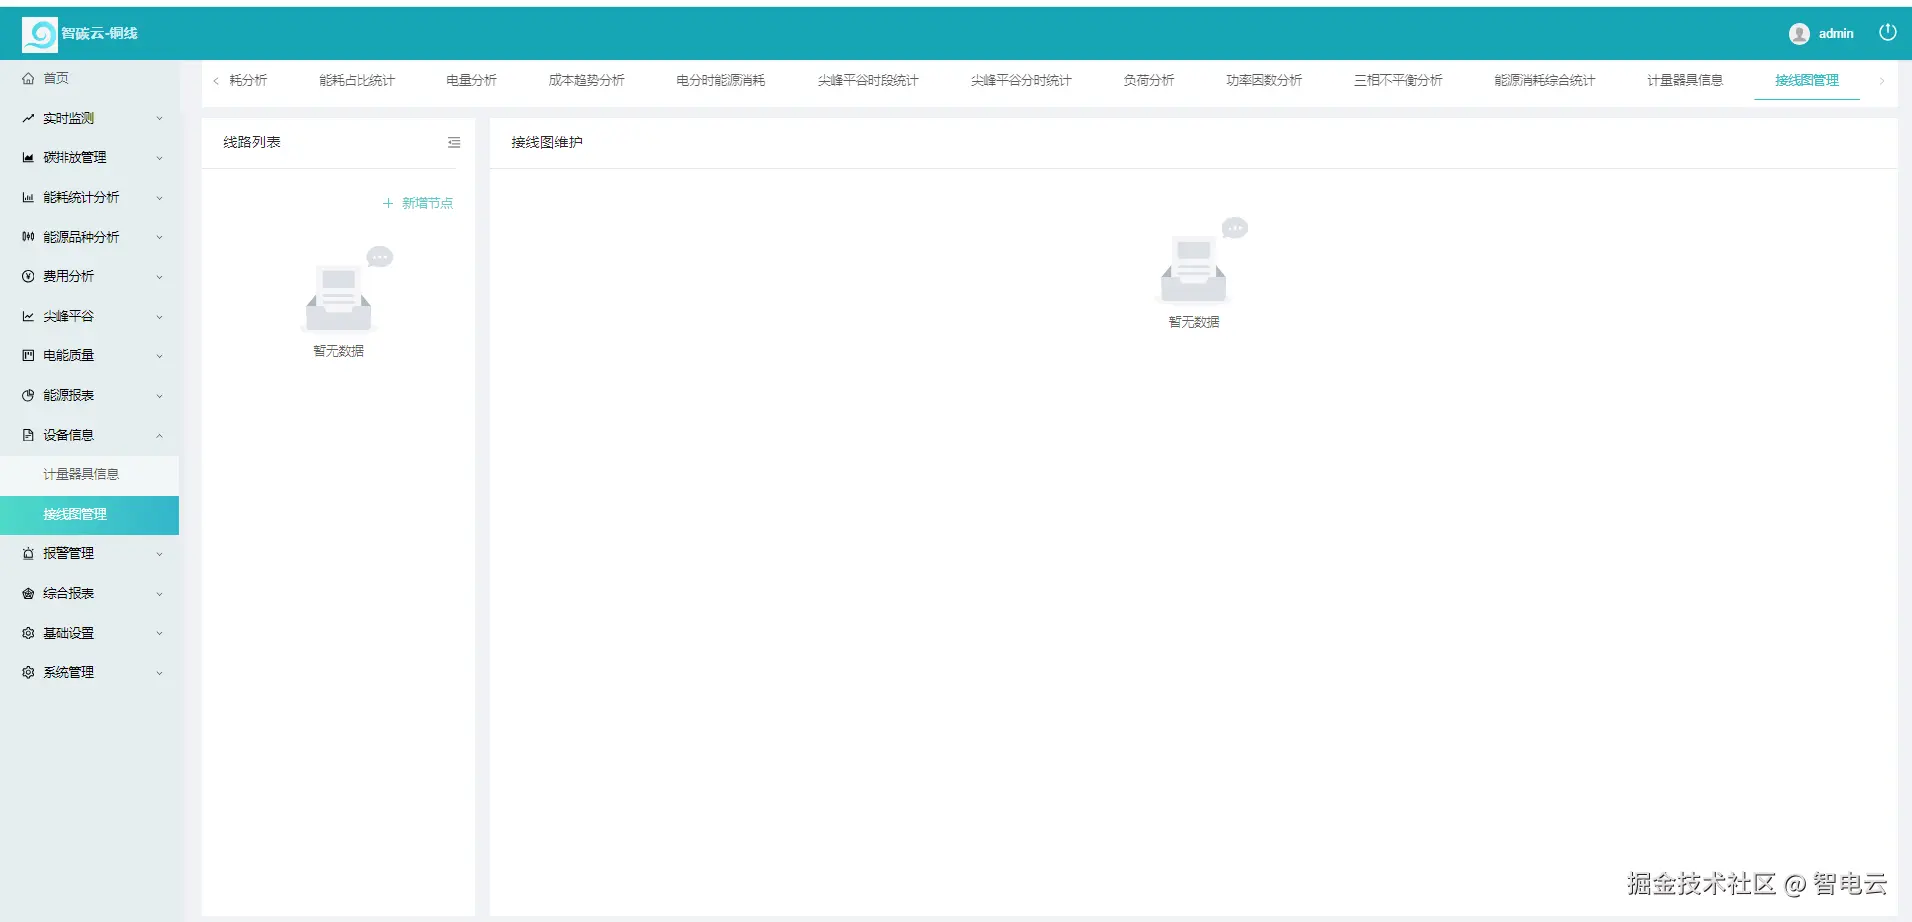
Task: Click the area-chart icon beside 碳排放管理
Action: [28, 157]
